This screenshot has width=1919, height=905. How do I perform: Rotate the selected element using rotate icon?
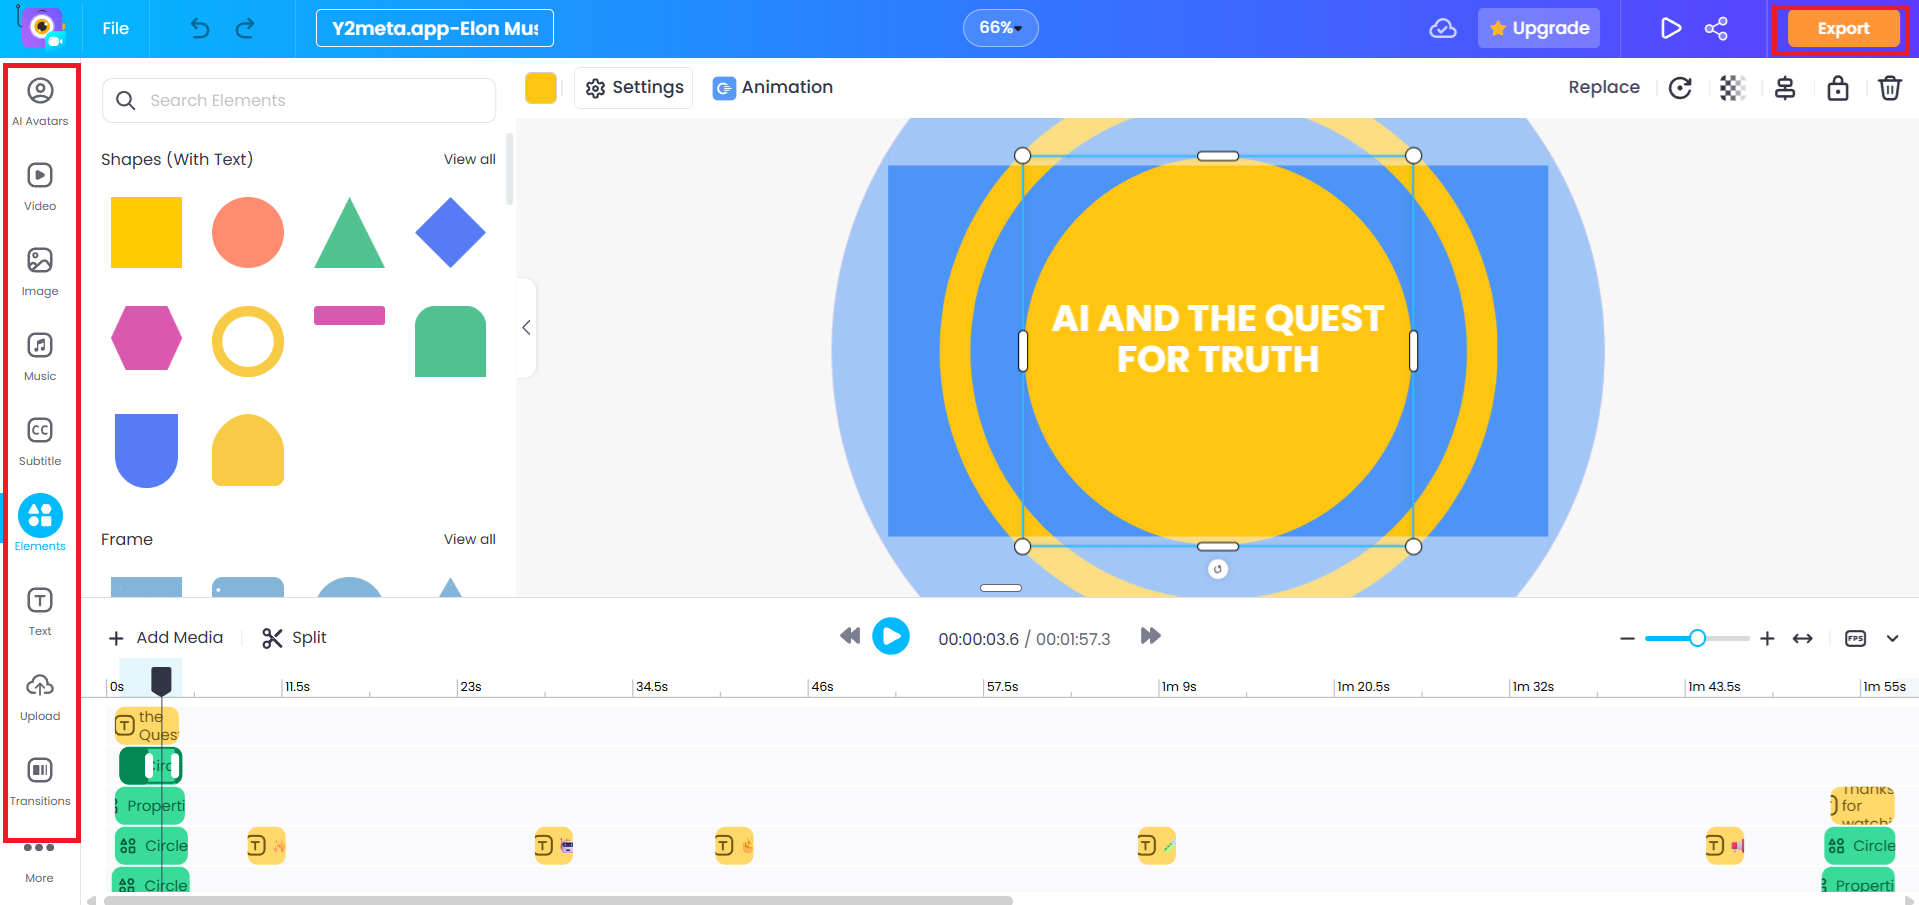coord(1680,88)
